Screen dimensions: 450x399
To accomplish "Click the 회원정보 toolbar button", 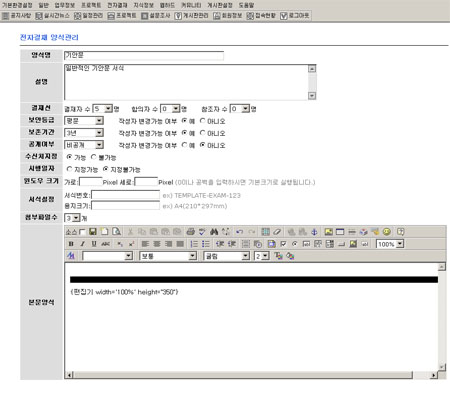I will pyautogui.click(x=228, y=16).
